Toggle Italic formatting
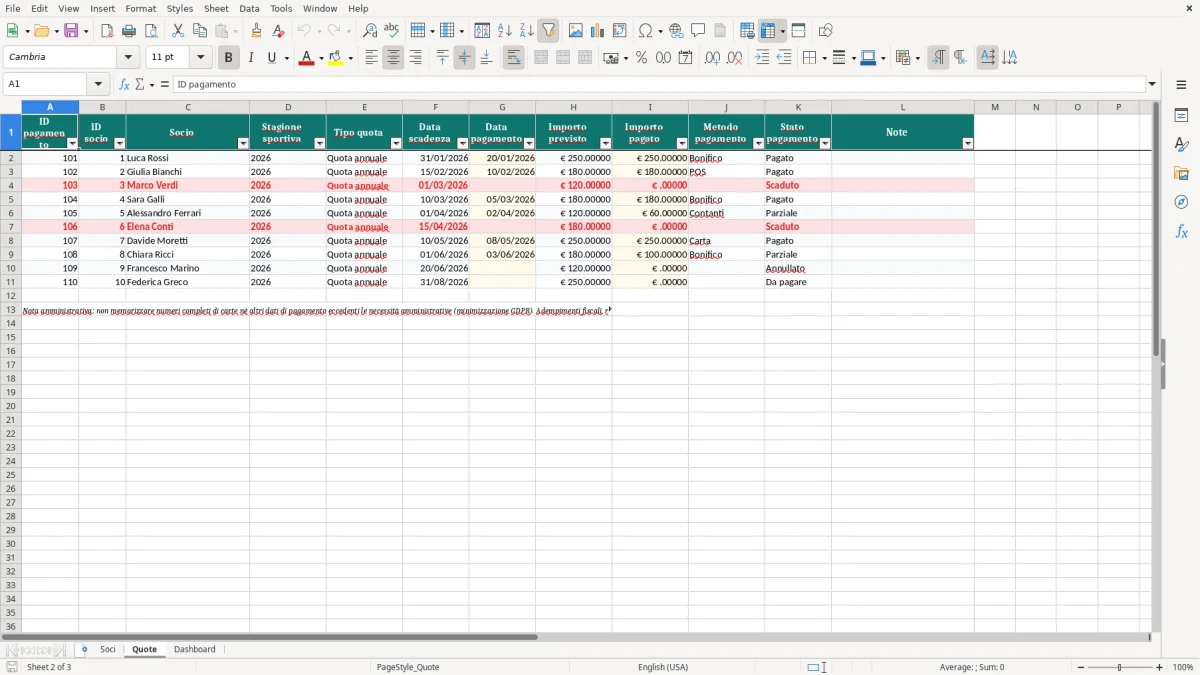The height and width of the screenshot is (675, 1200). (x=251, y=58)
